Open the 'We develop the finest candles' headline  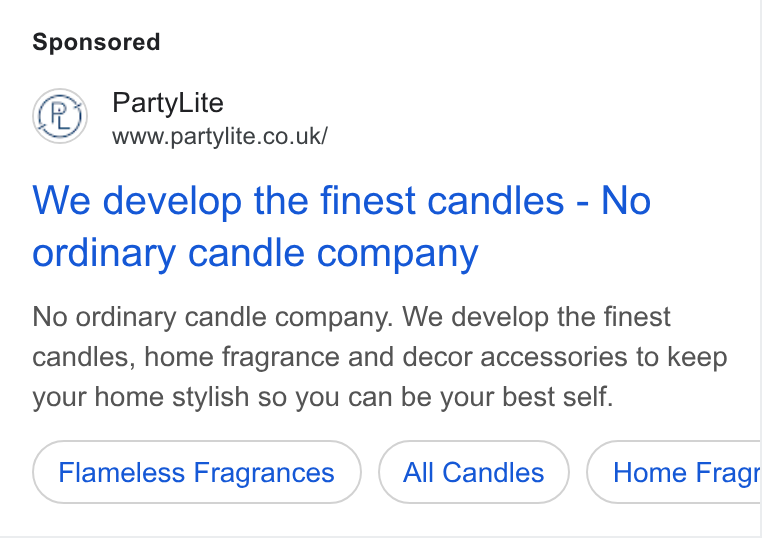(x=341, y=226)
